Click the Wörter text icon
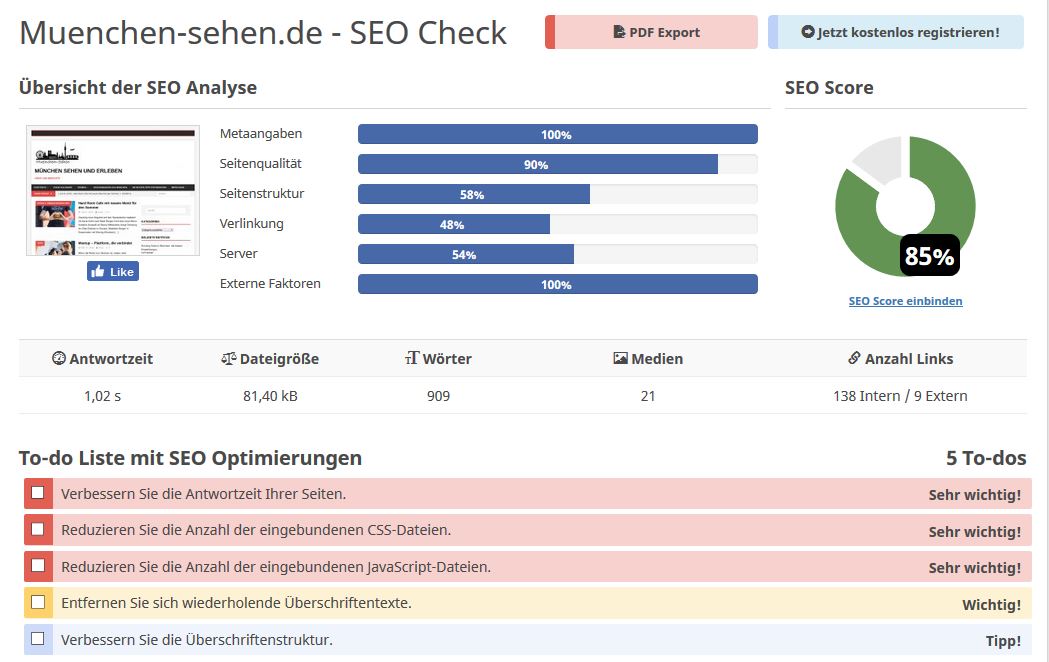 [412, 358]
